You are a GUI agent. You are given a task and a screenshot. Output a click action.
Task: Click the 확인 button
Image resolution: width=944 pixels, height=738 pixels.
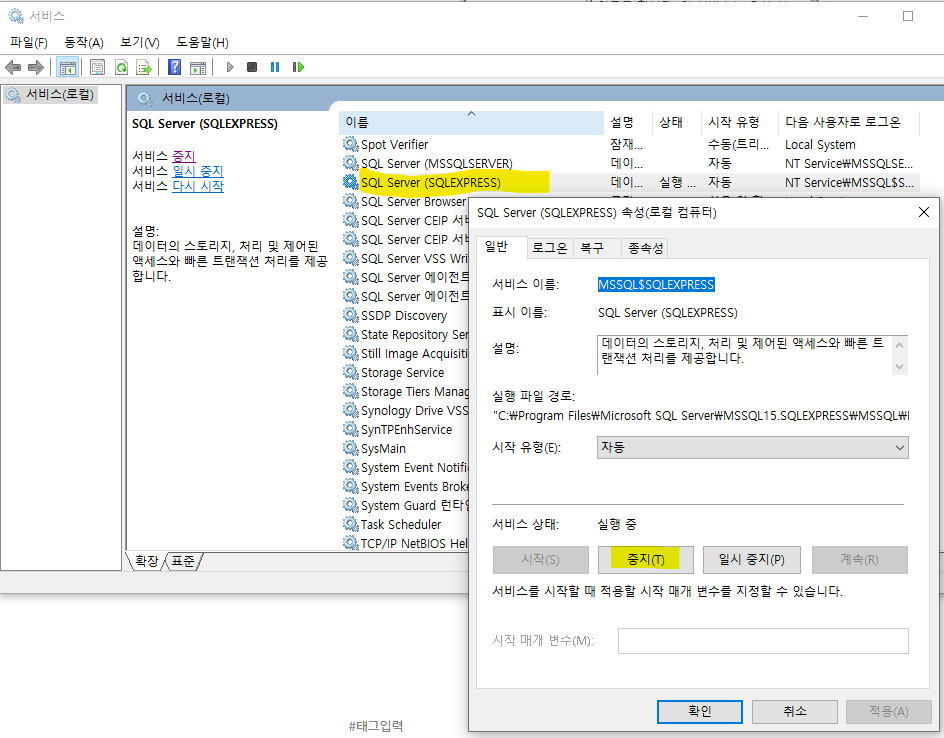[700, 712]
